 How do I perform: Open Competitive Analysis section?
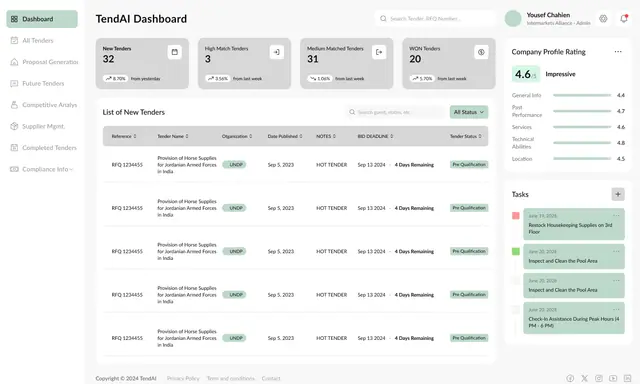[49, 105]
